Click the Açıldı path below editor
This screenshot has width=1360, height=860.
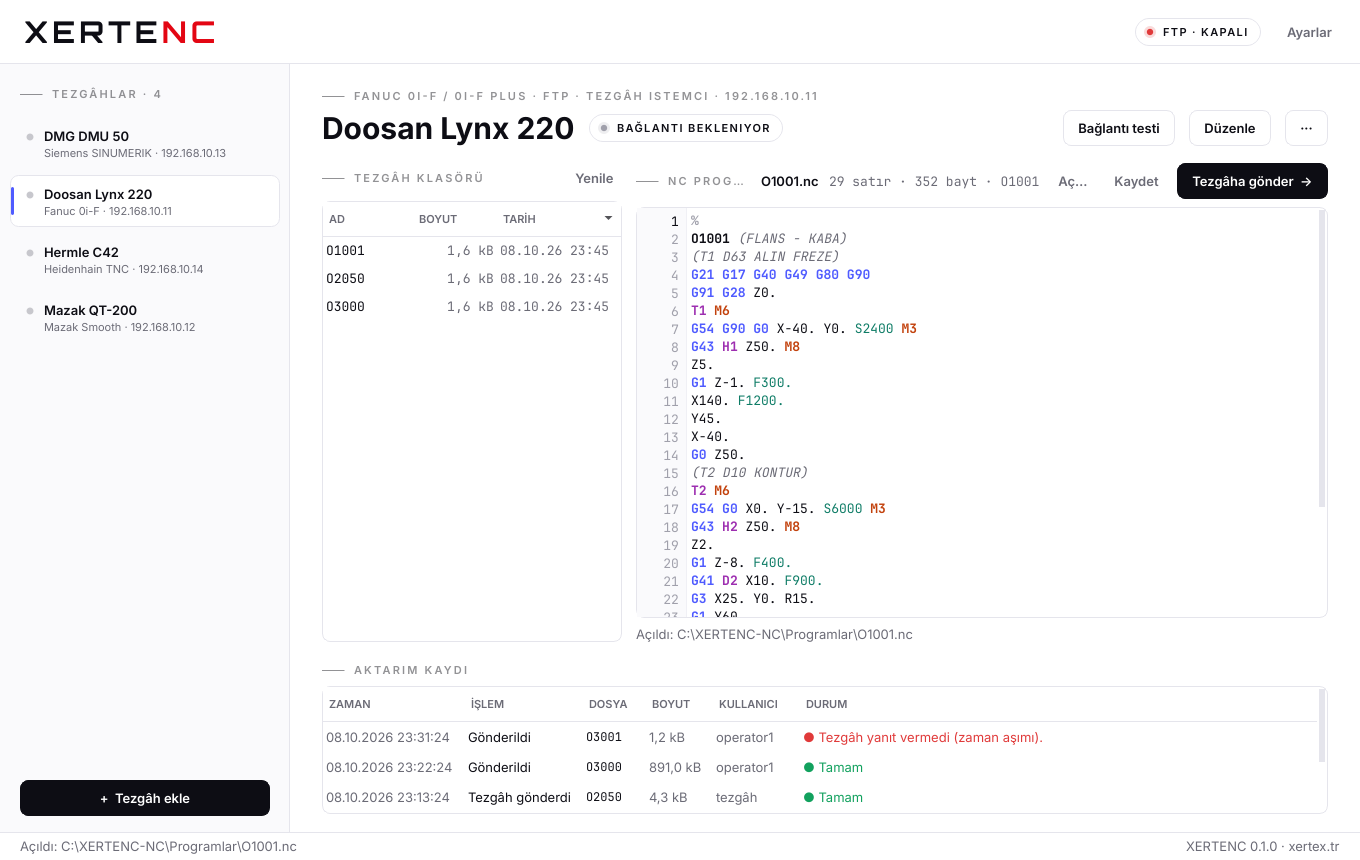click(x=775, y=634)
